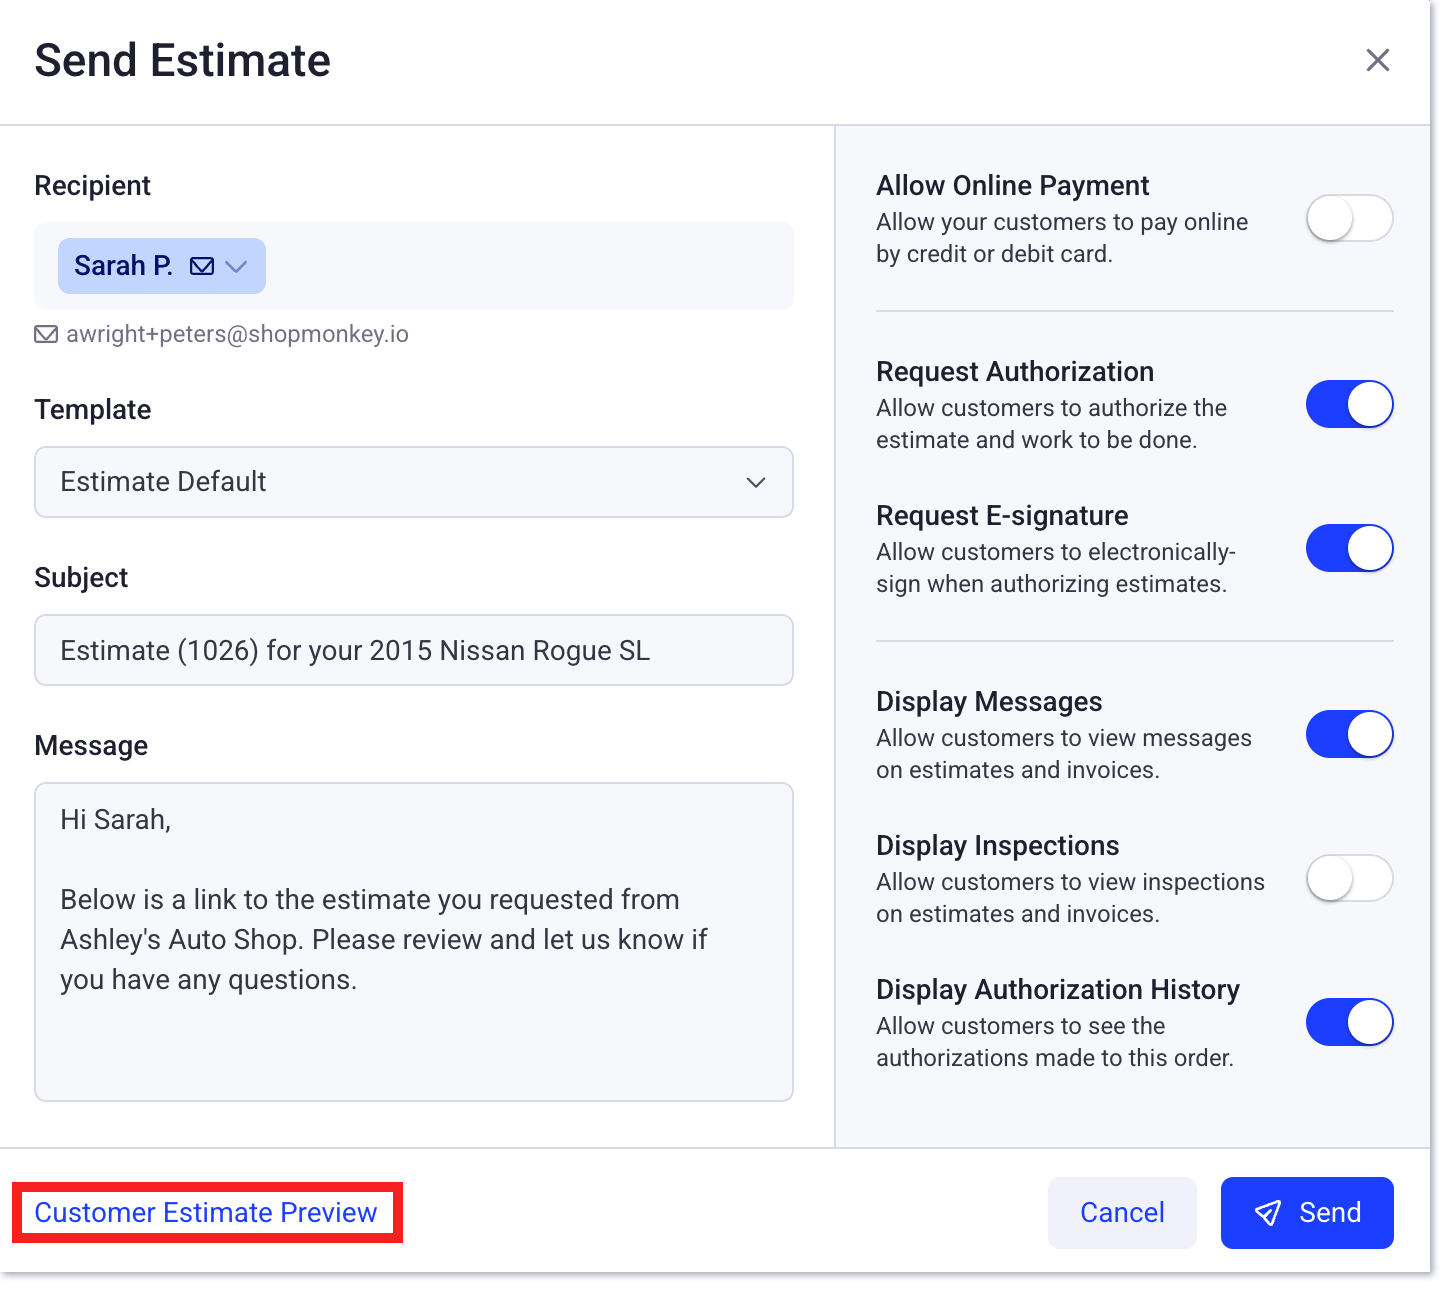Click the paper-plane icon on the Send button

click(1268, 1212)
